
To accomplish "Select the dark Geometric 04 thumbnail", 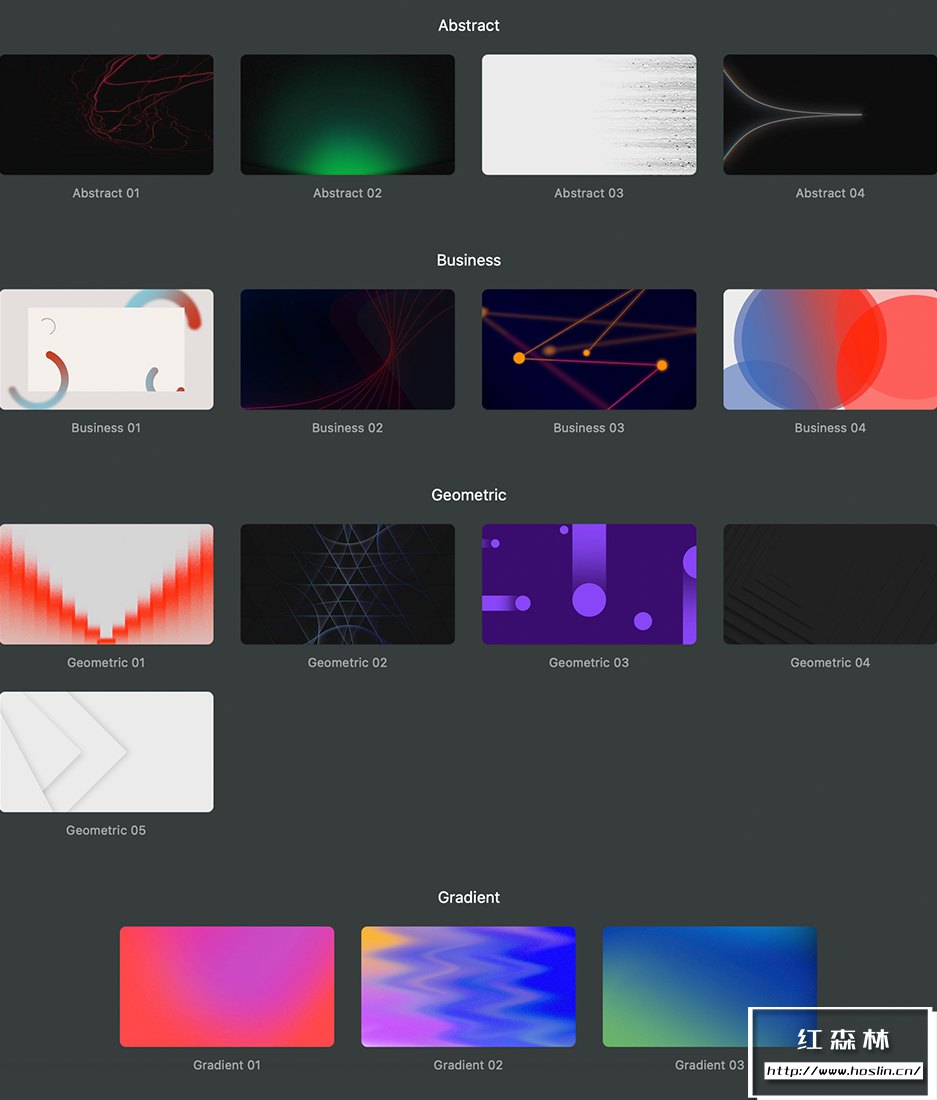I will pyautogui.click(x=830, y=584).
